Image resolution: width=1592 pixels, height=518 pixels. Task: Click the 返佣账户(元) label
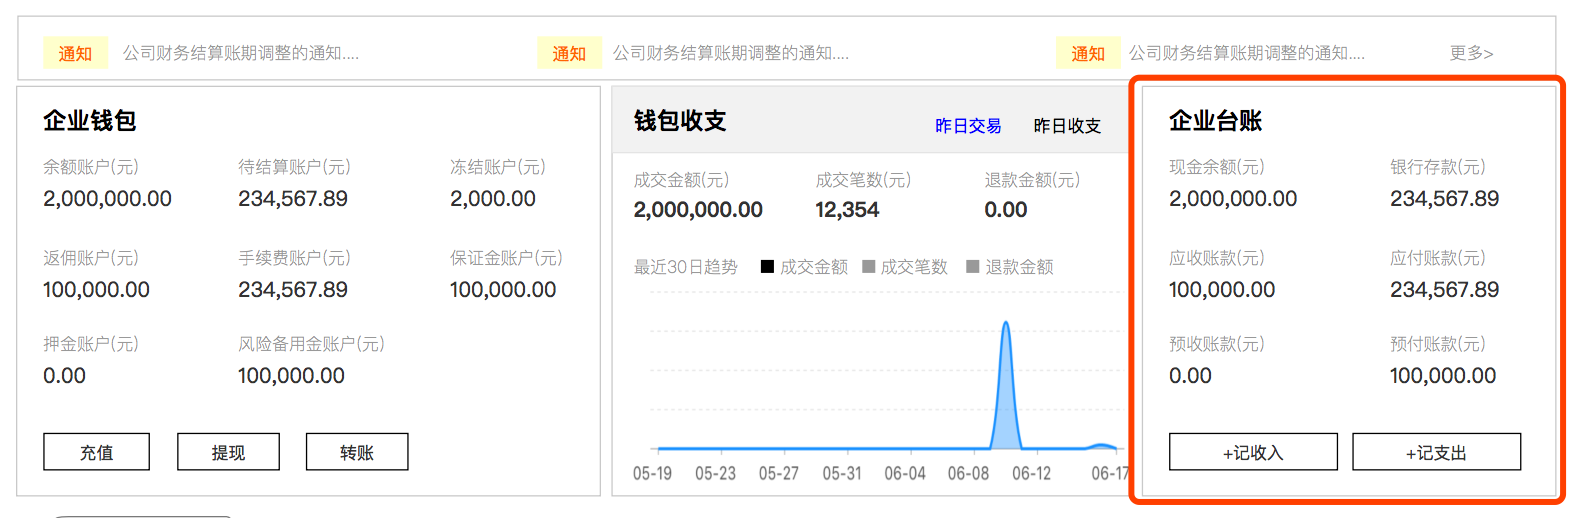91,258
